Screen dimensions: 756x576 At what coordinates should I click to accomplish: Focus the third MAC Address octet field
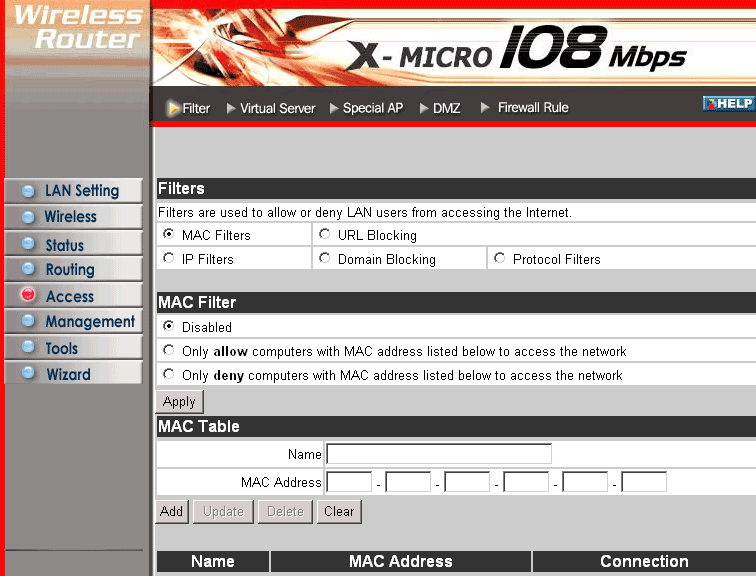pos(467,482)
